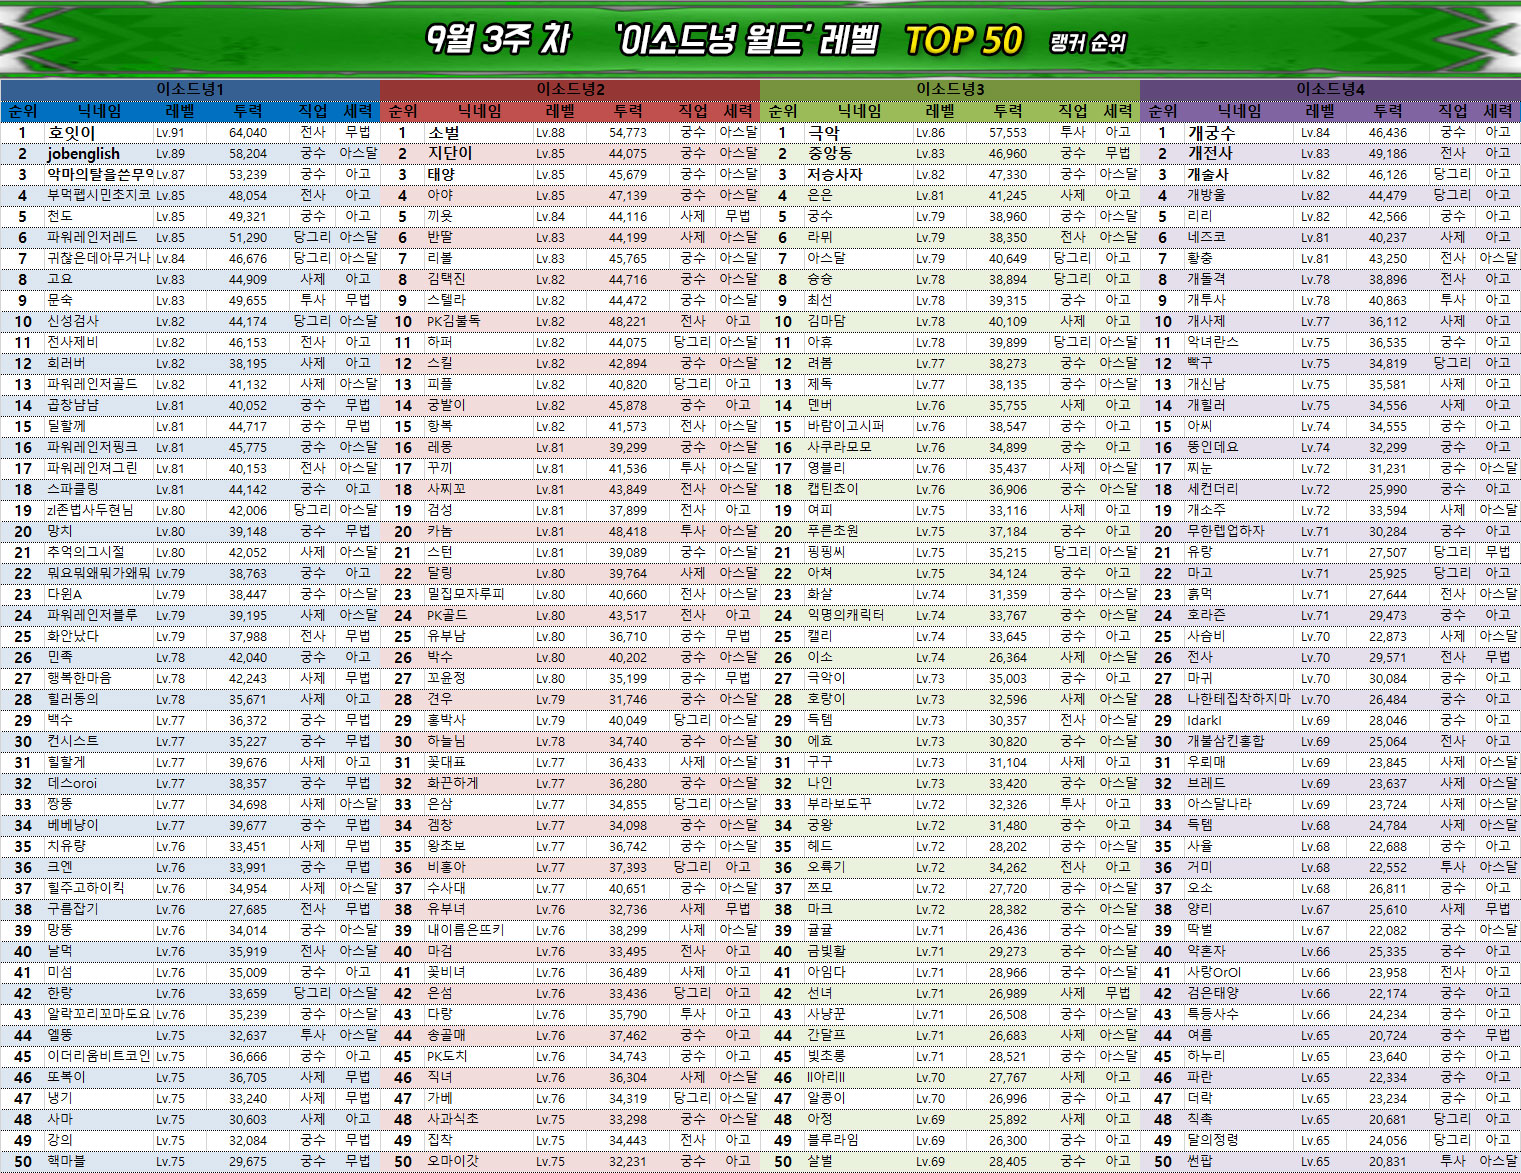Select rank 1 player 호잇이

(72, 132)
